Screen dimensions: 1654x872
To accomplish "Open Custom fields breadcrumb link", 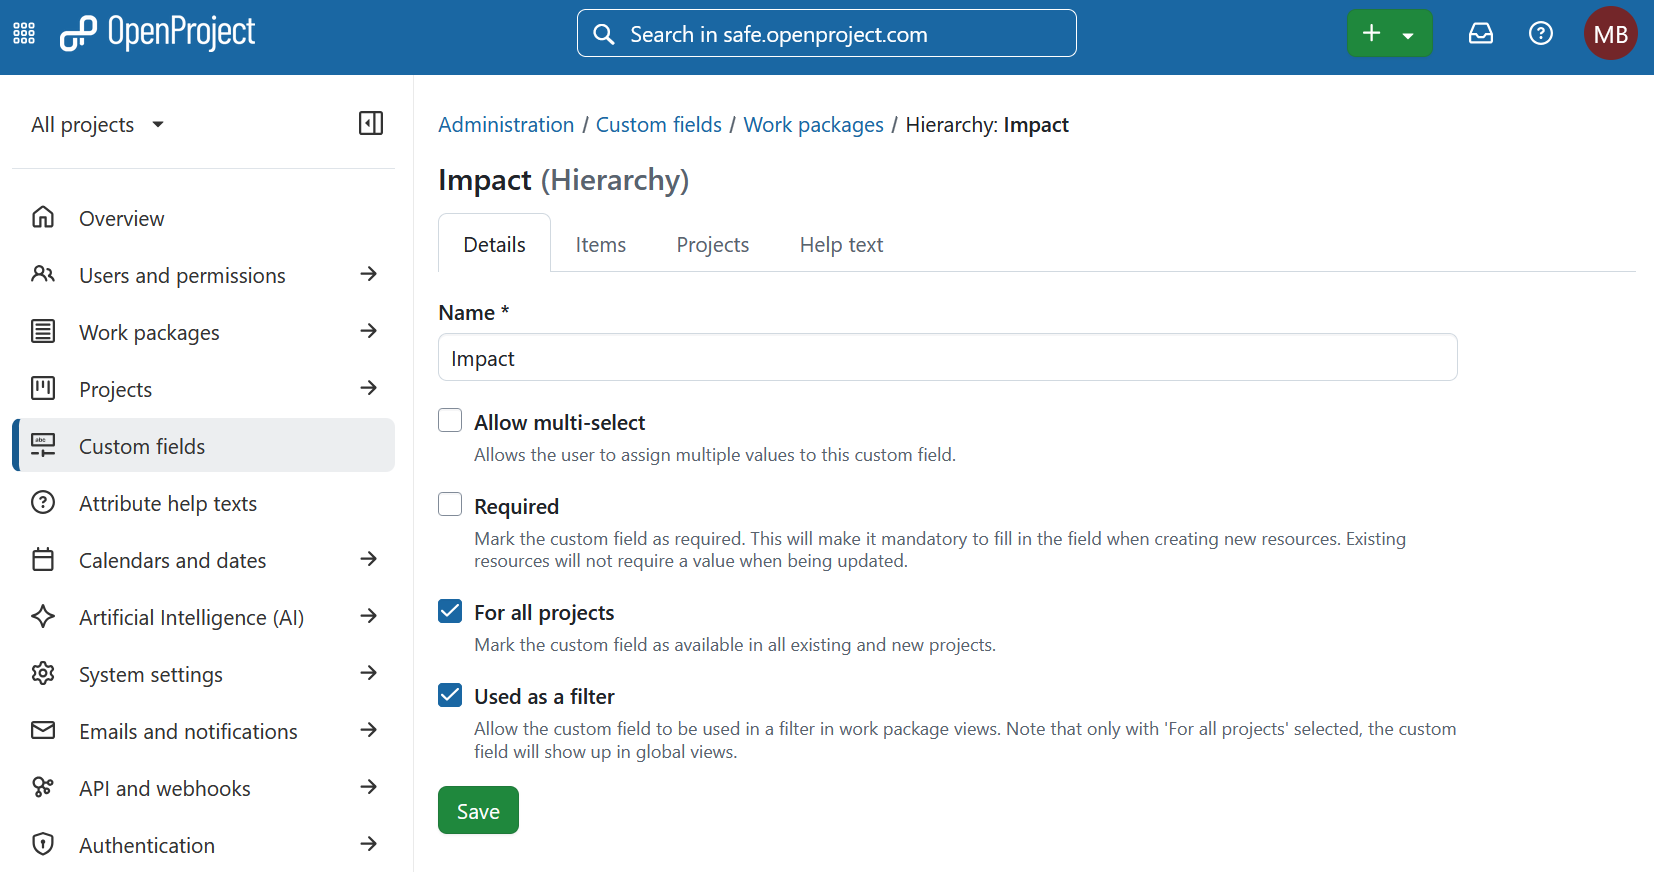I will click(659, 125).
